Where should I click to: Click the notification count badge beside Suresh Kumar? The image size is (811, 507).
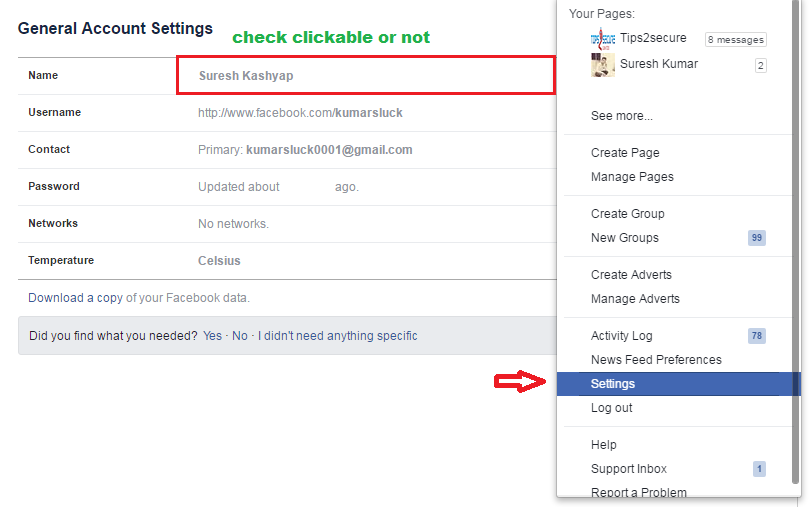pos(760,65)
